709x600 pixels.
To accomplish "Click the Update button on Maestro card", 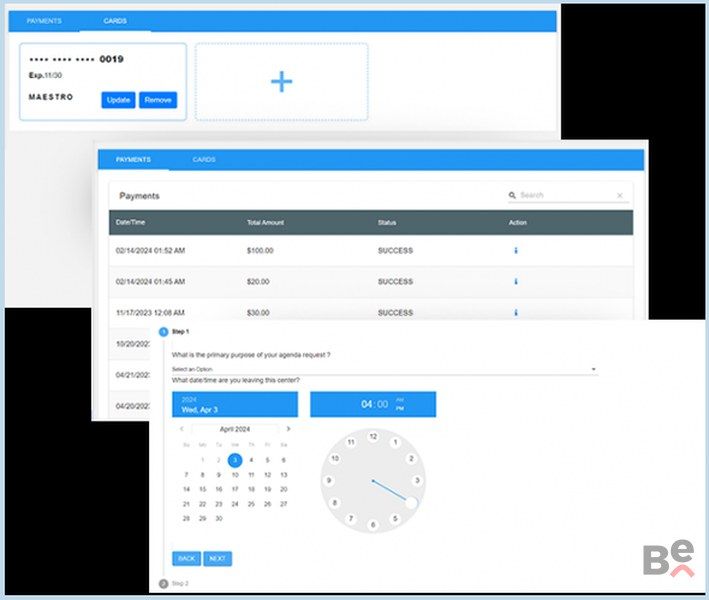I will (x=118, y=100).
